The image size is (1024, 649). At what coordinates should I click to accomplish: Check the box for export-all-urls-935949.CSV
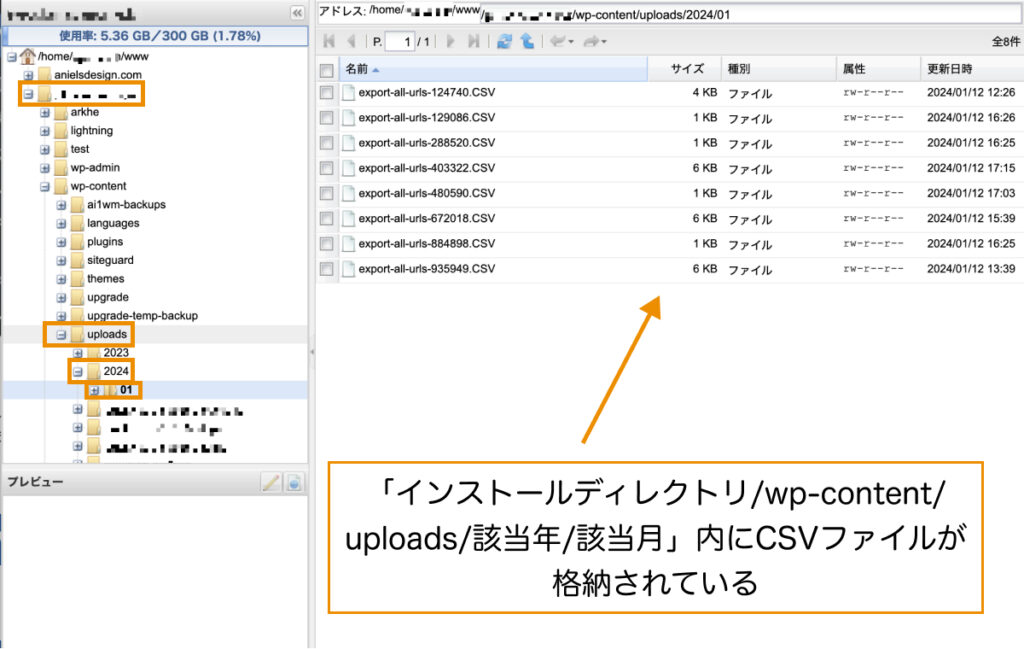(325, 268)
